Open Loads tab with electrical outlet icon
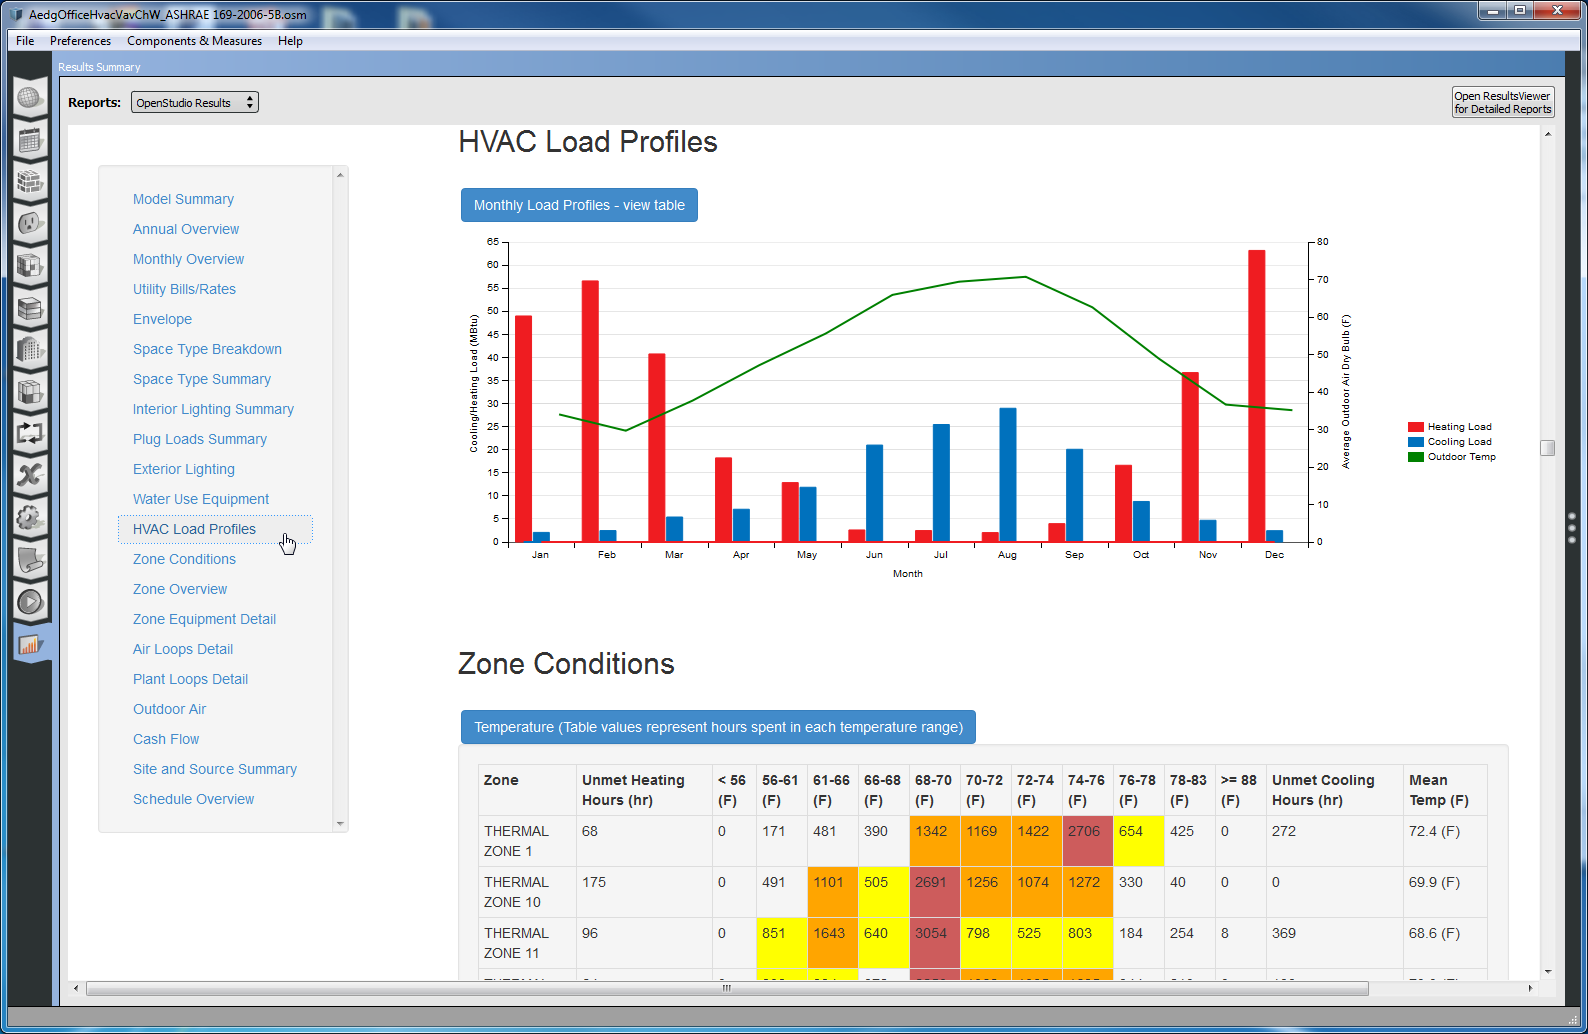Image resolution: width=1588 pixels, height=1034 pixels. 30,223
